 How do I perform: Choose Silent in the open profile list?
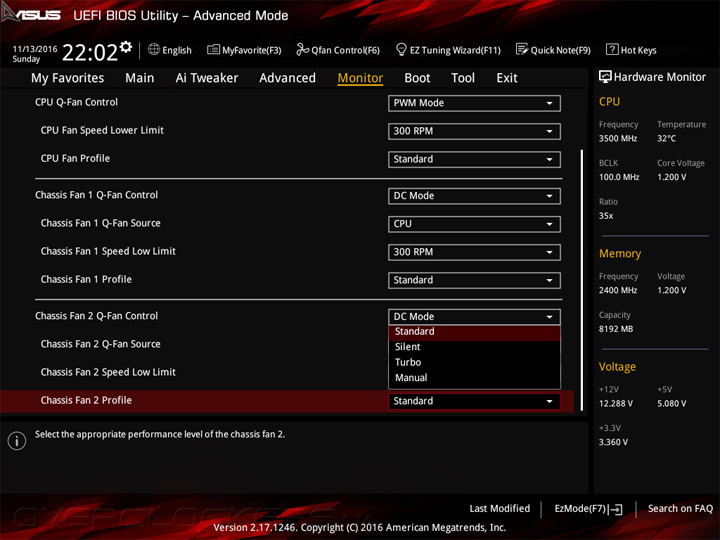474,347
